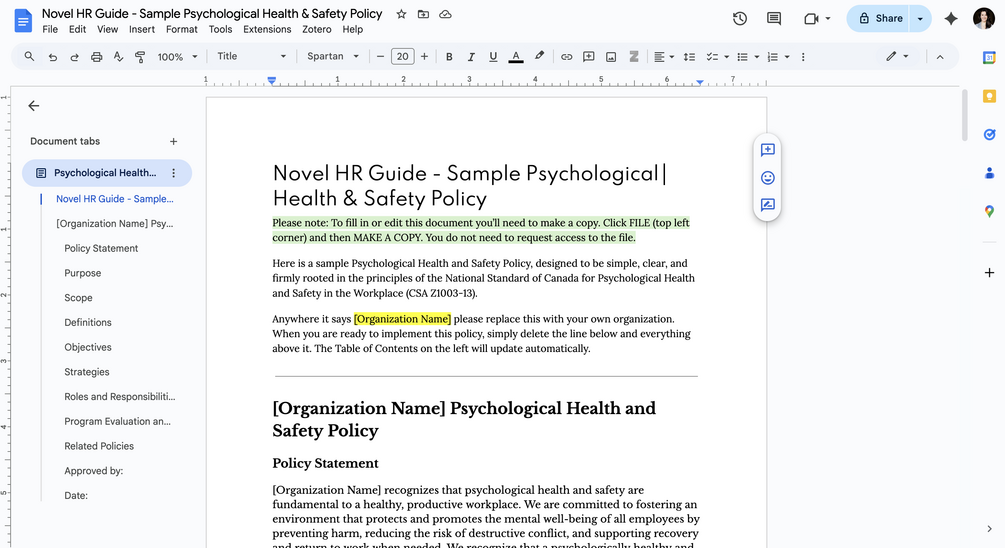1005x548 pixels.
Task: Expand the side panel chevron
Action: 989,529
